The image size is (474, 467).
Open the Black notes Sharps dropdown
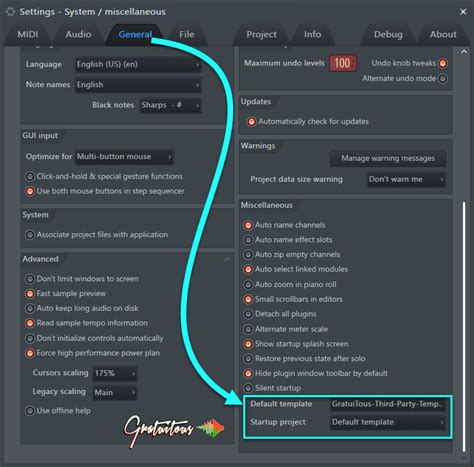[x=170, y=105]
